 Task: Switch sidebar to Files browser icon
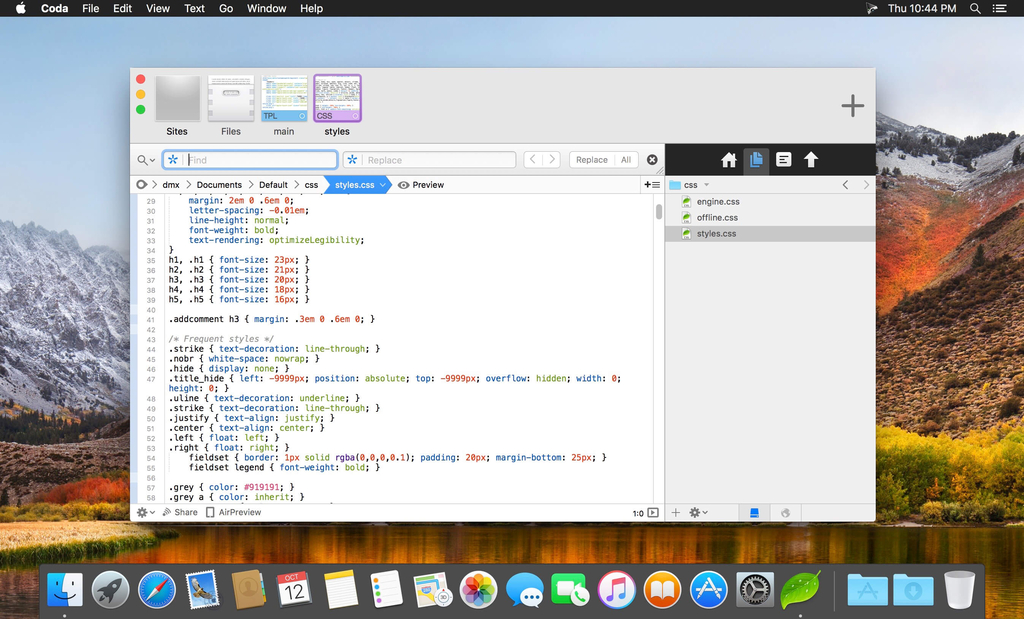coord(756,160)
